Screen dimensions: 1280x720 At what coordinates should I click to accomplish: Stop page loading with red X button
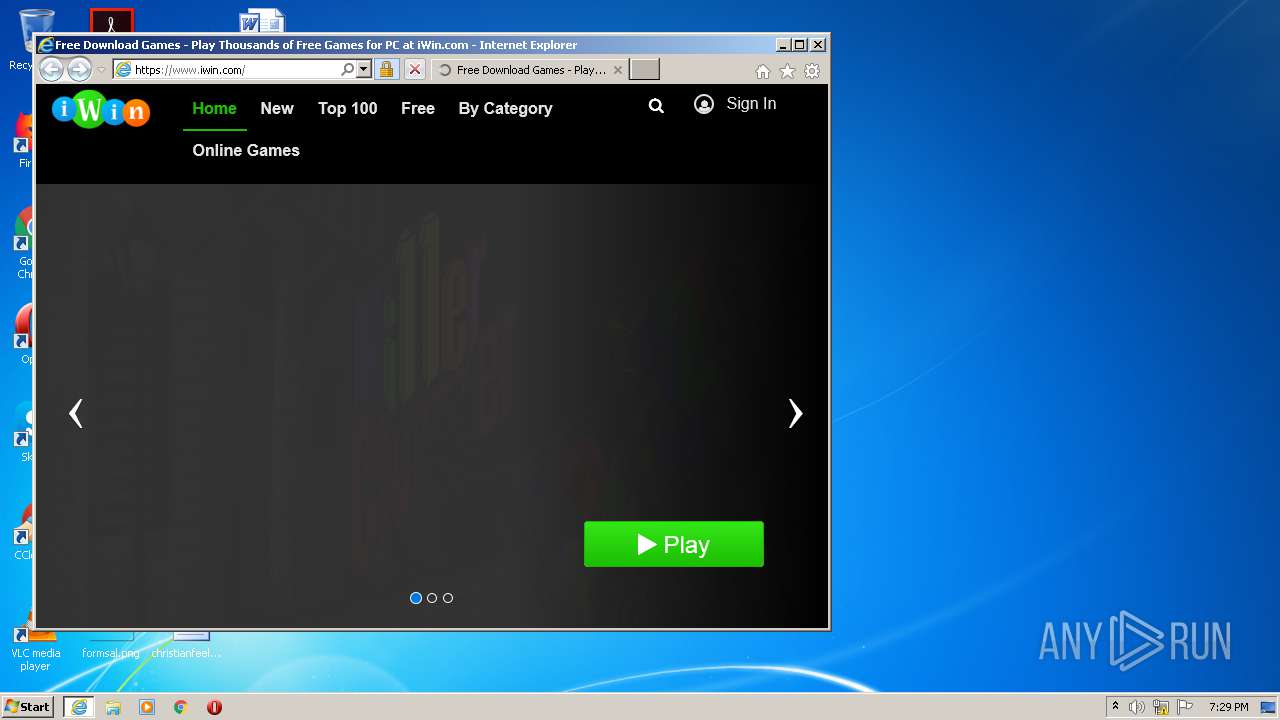click(414, 69)
